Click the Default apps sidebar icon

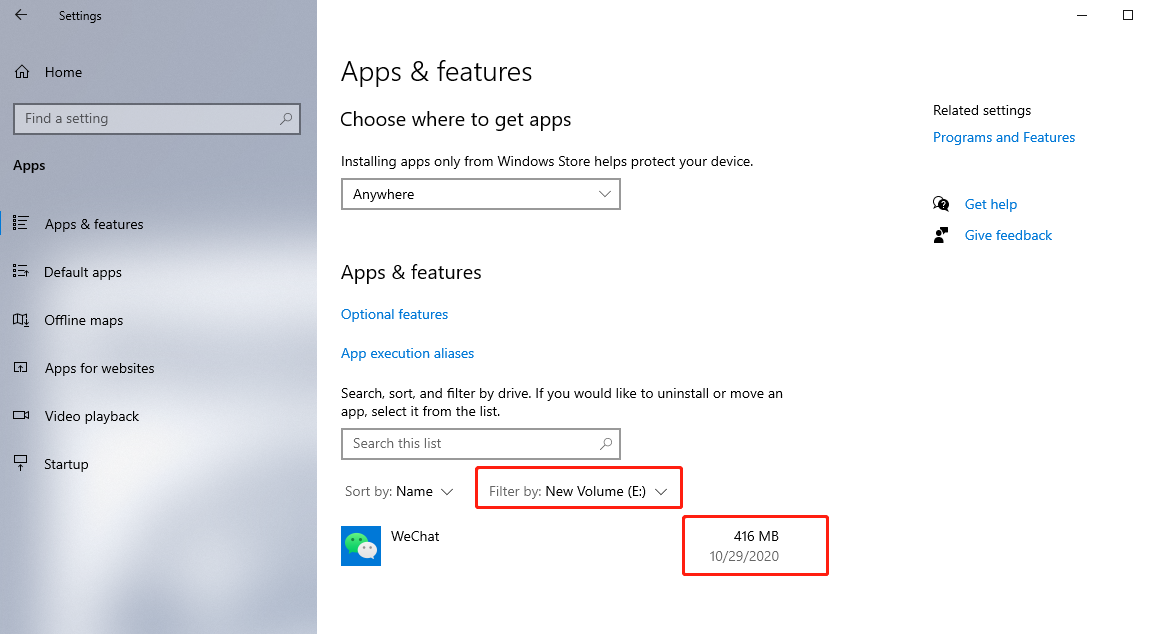[21, 271]
